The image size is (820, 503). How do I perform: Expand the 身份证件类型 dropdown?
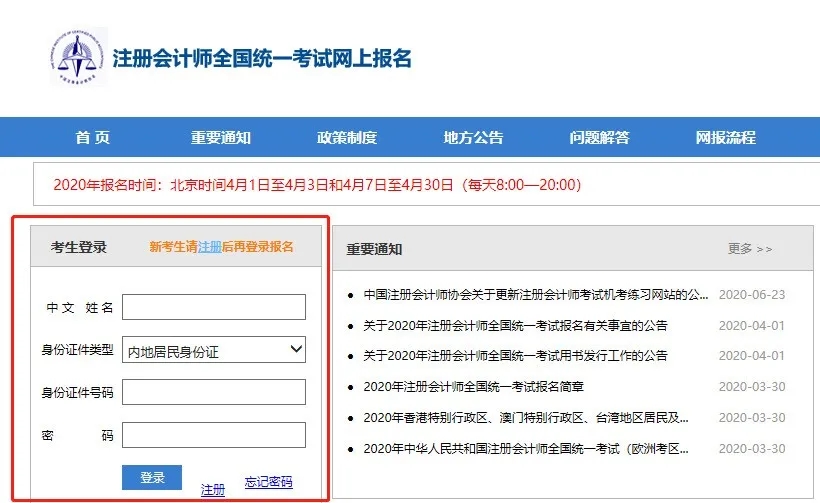click(213, 350)
